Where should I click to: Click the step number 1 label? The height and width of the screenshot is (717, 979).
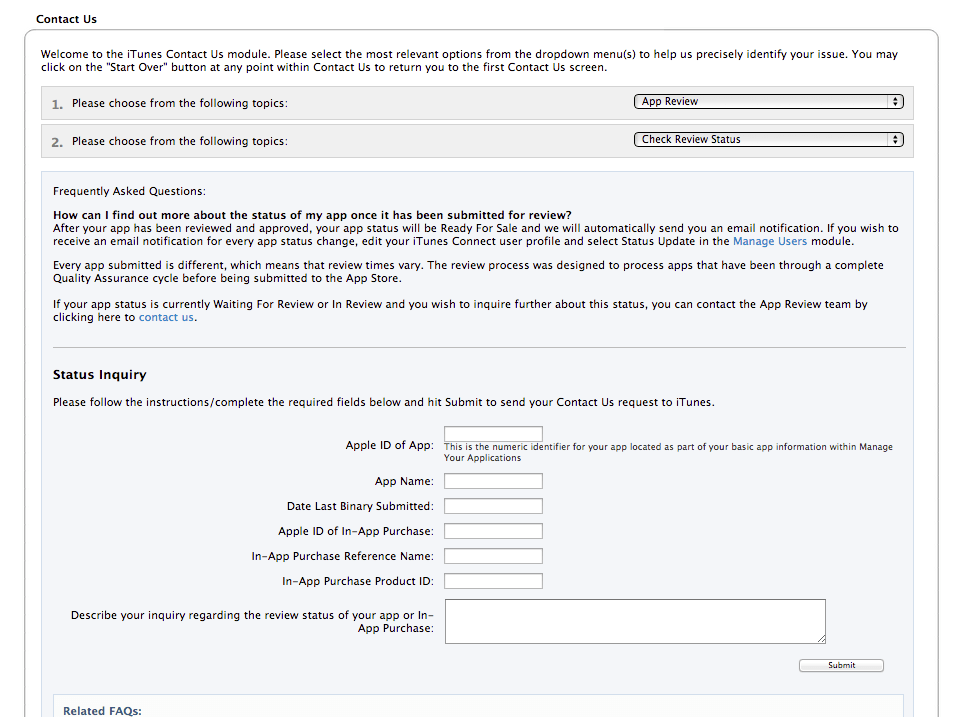[57, 104]
